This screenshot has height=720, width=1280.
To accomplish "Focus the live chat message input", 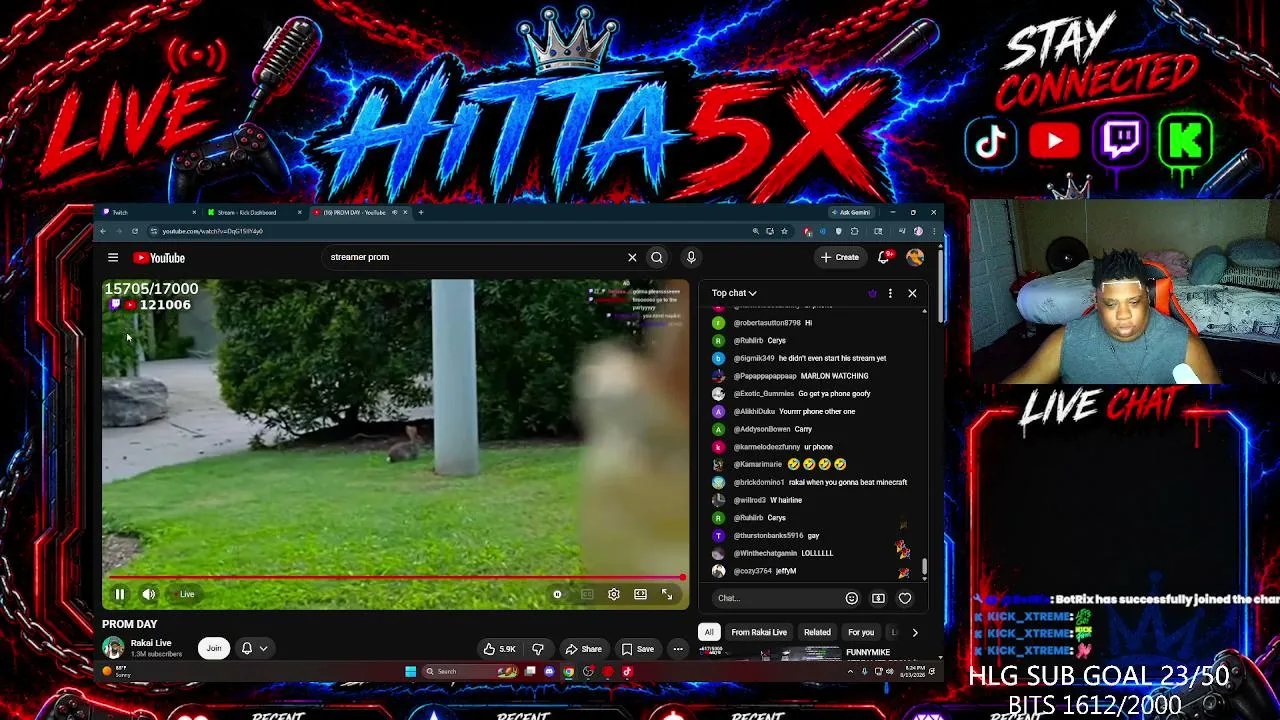I will 776,598.
